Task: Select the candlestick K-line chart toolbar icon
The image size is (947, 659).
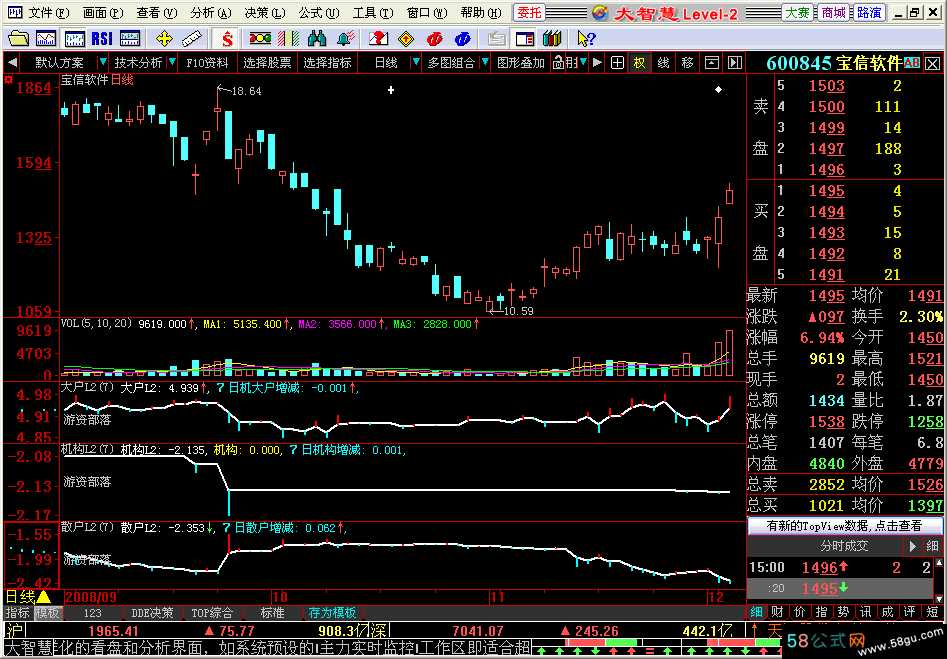Action: (x=74, y=39)
